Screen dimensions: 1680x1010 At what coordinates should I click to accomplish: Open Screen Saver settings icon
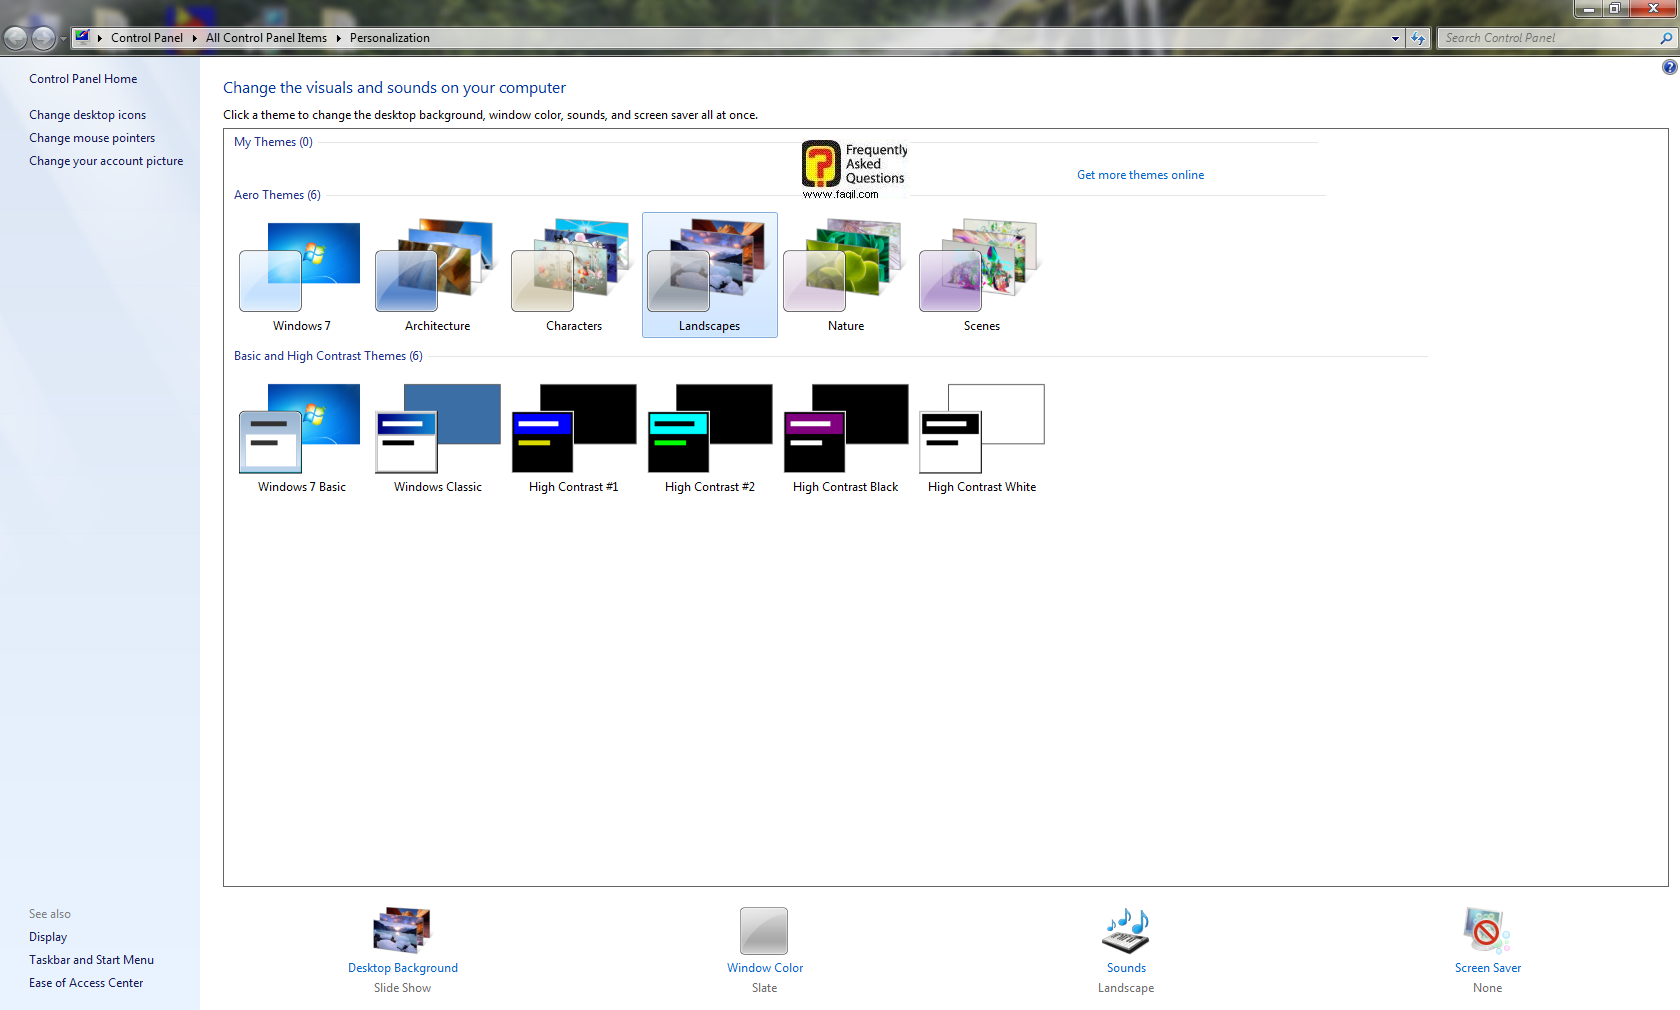pos(1487,930)
